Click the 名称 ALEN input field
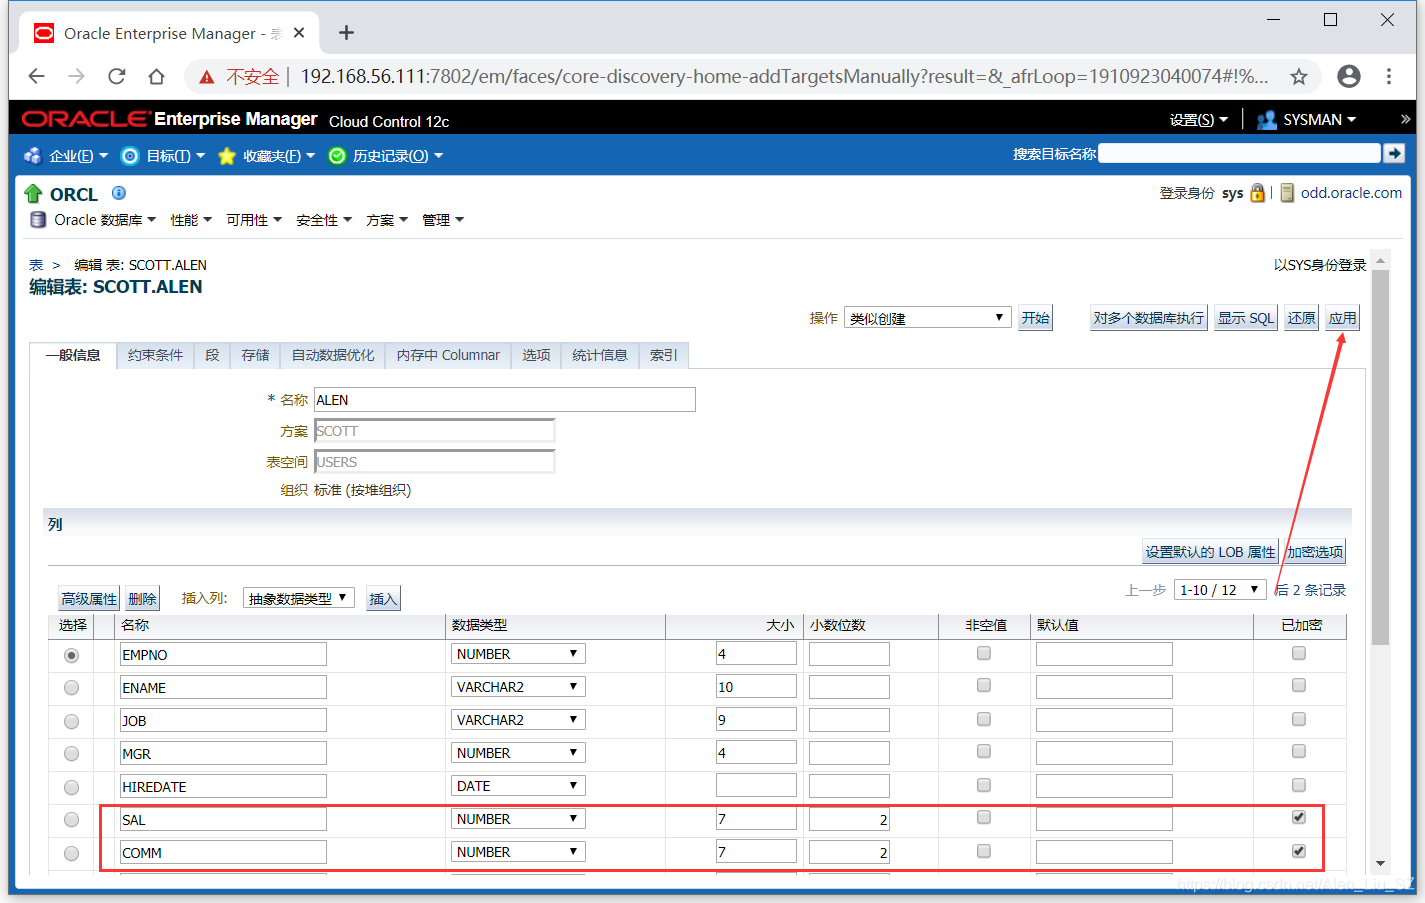Screen dimensions: 1425x903 click(x=505, y=400)
